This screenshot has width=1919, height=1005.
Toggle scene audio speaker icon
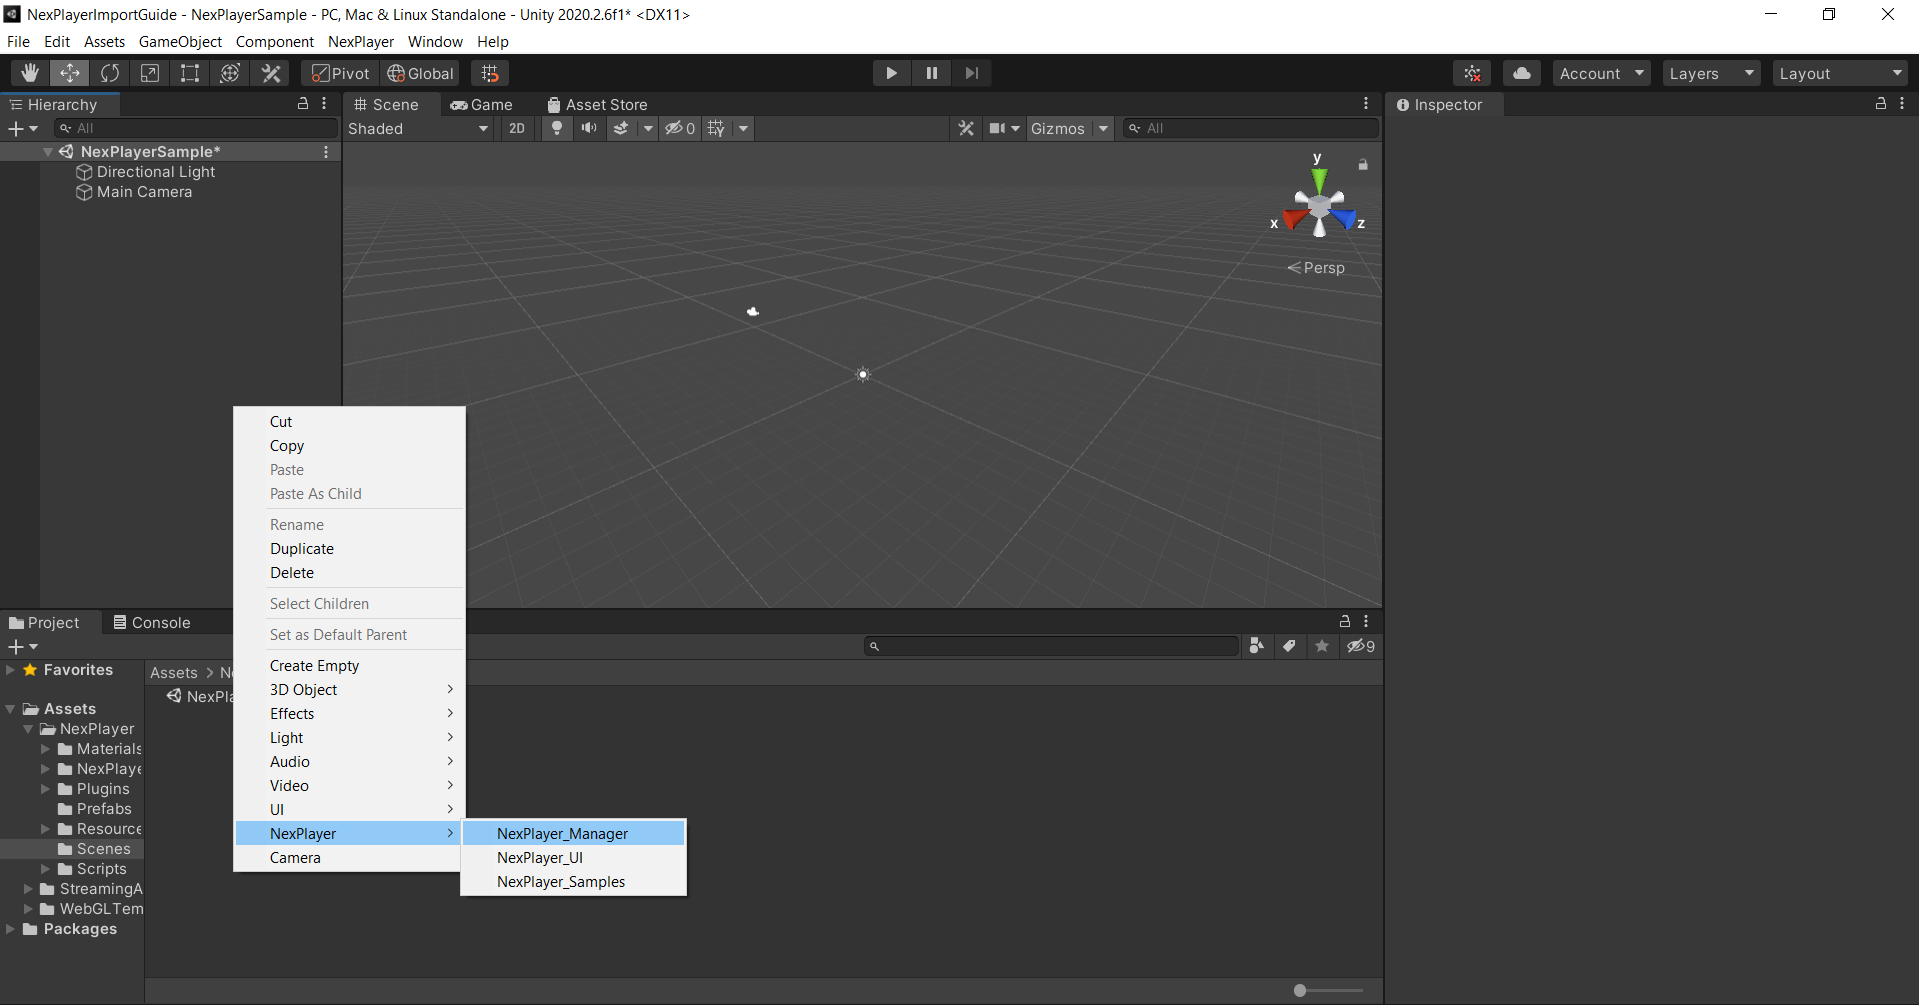589,128
